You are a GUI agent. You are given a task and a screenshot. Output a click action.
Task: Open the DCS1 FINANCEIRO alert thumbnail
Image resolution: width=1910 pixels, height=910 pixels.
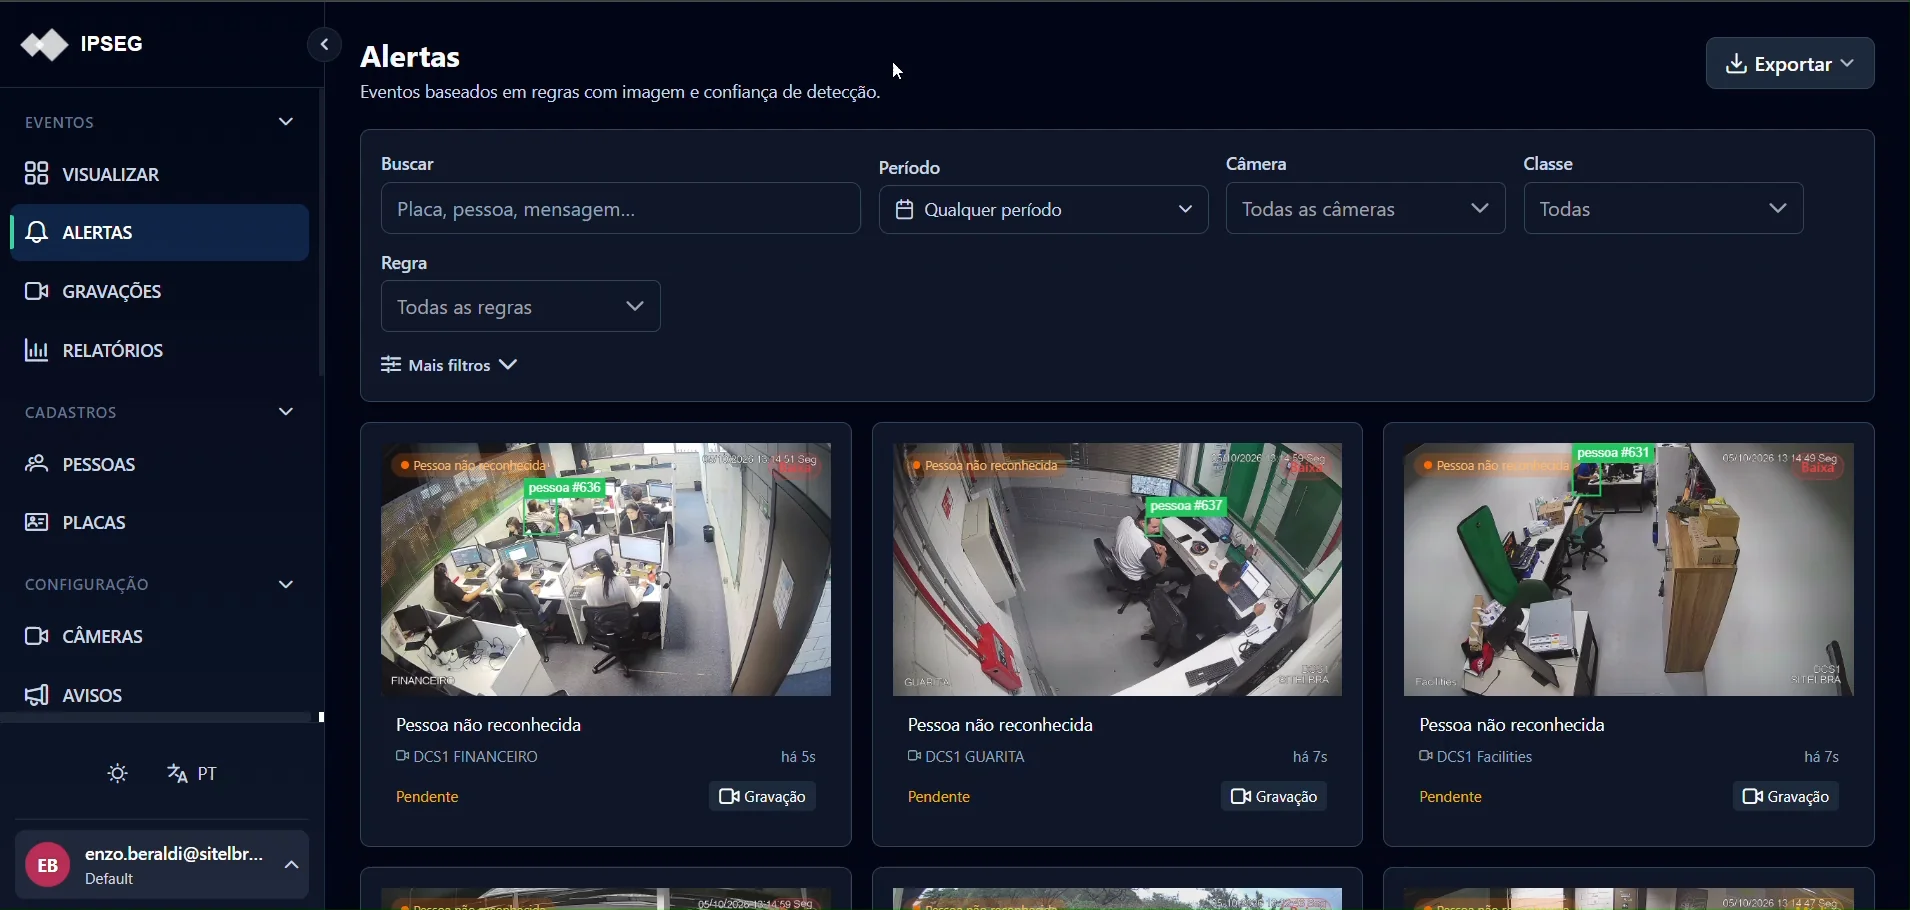click(606, 570)
